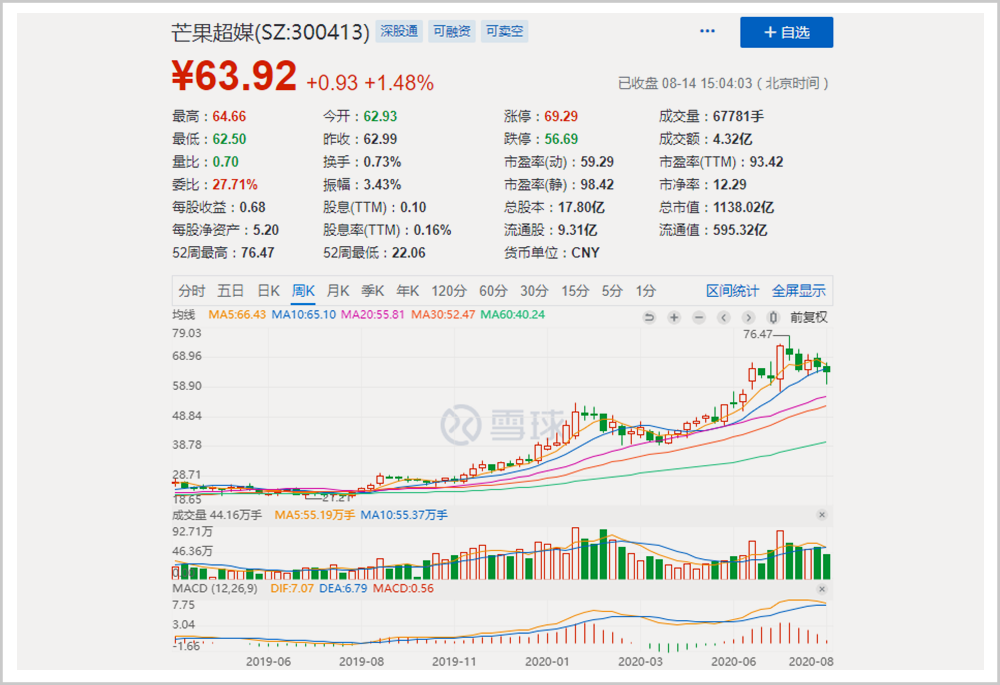
Task: Switch to the 季K tab
Action: [372, 291]
